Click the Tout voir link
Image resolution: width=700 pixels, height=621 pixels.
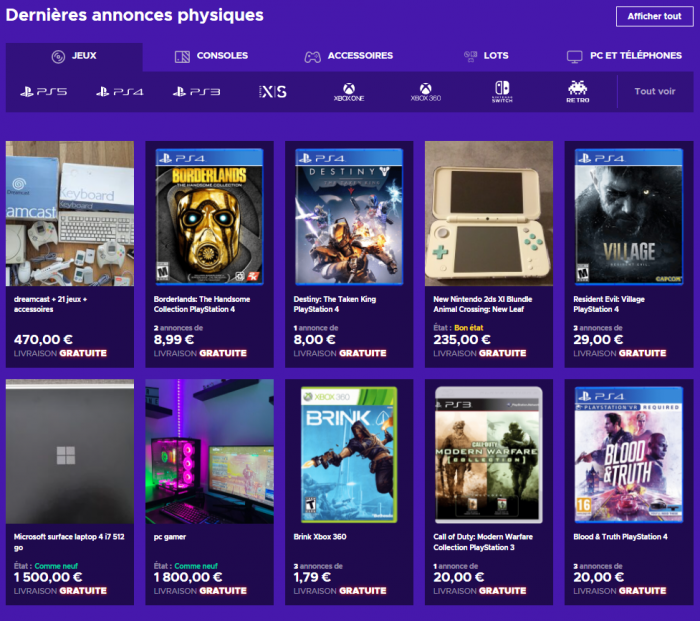655,92
